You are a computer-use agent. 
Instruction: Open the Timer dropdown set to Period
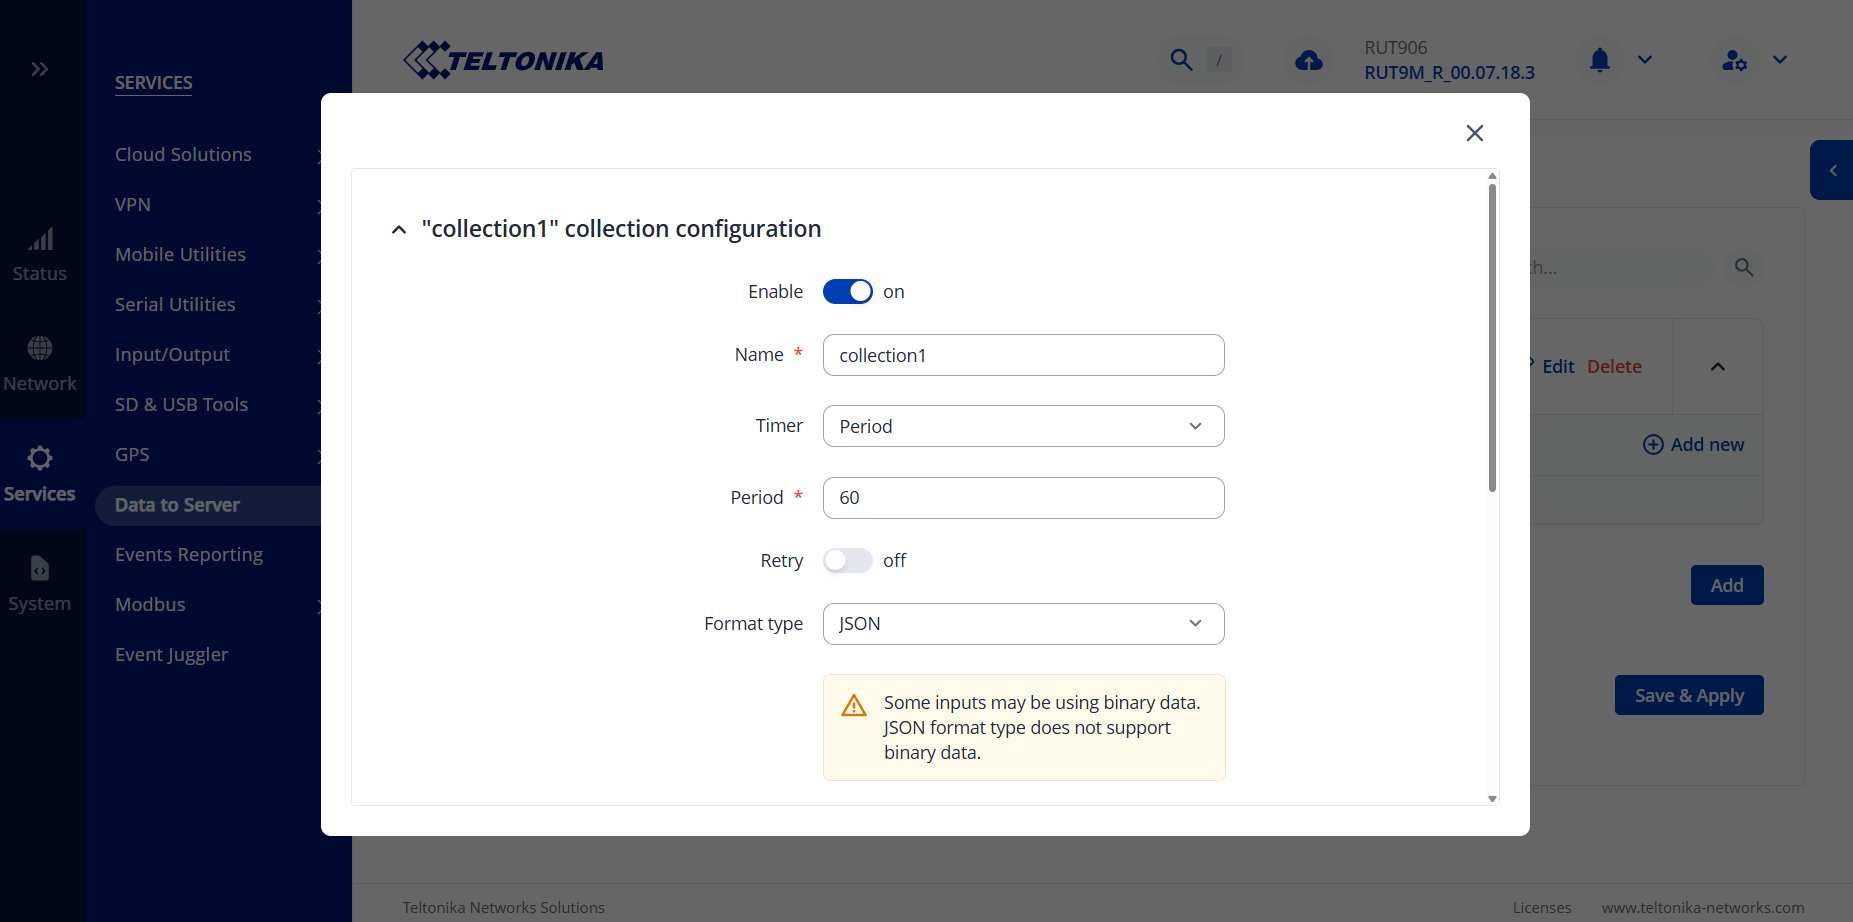point(1023,426)
